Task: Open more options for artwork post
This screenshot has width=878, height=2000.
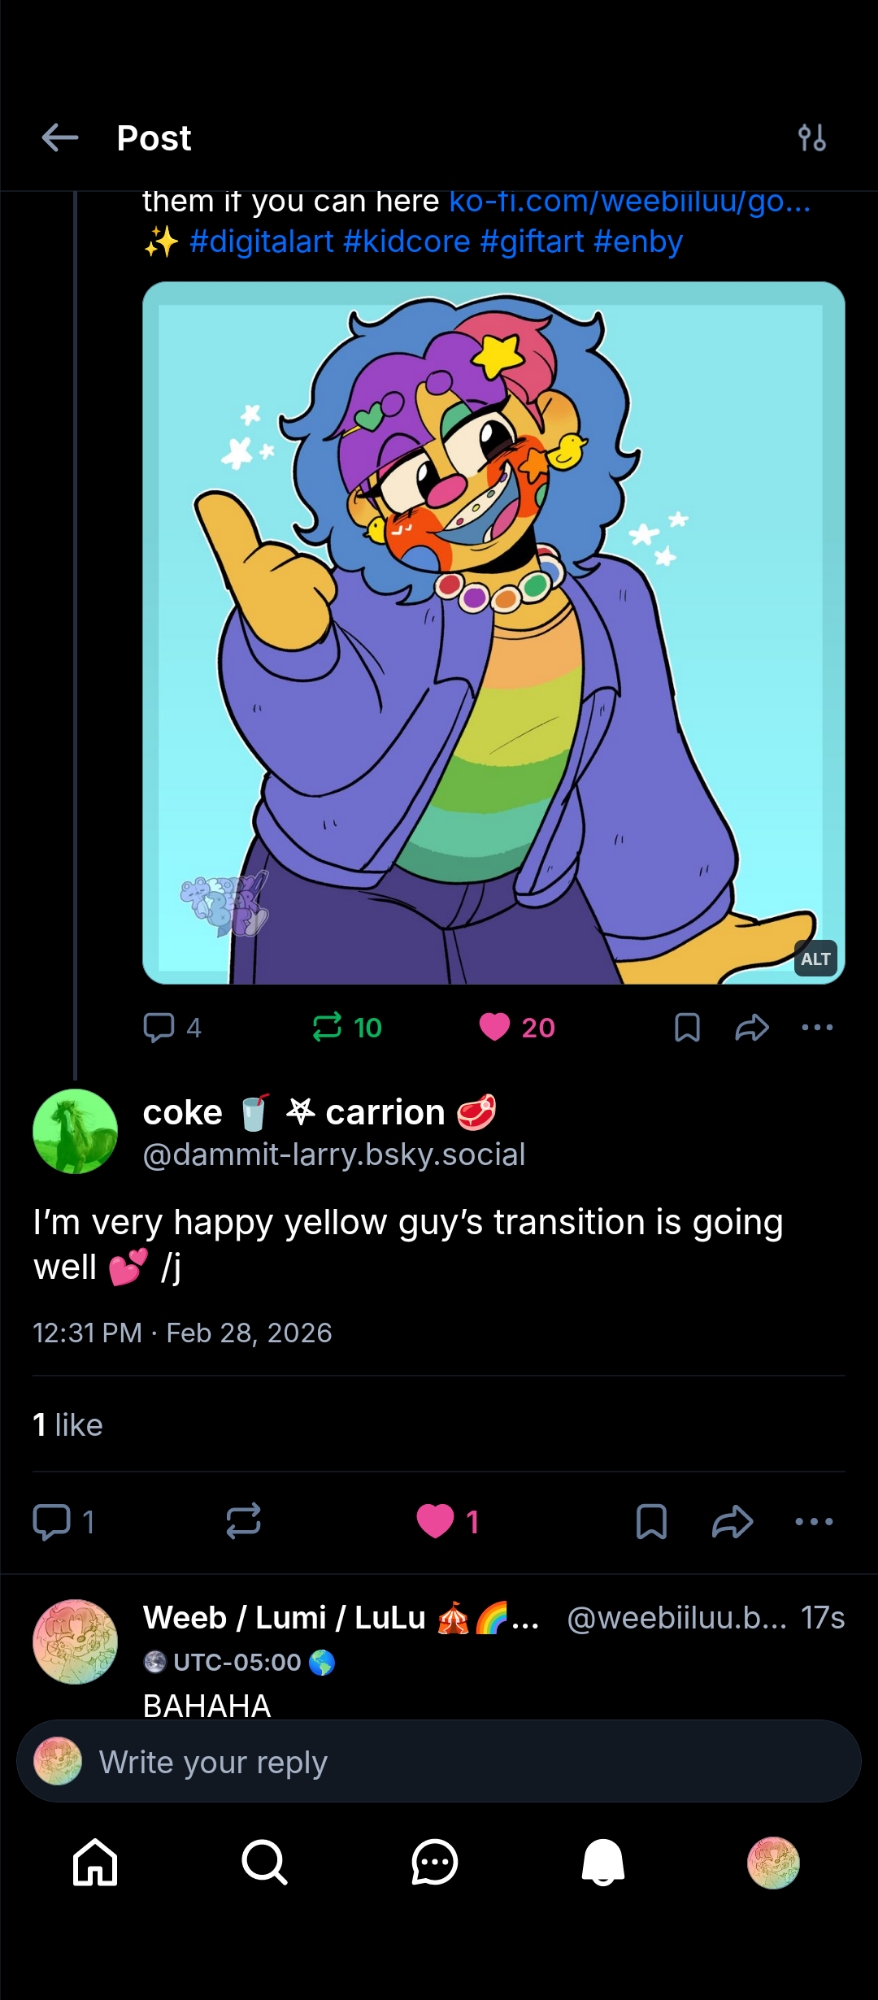Action: click(x=817, y=1027)
